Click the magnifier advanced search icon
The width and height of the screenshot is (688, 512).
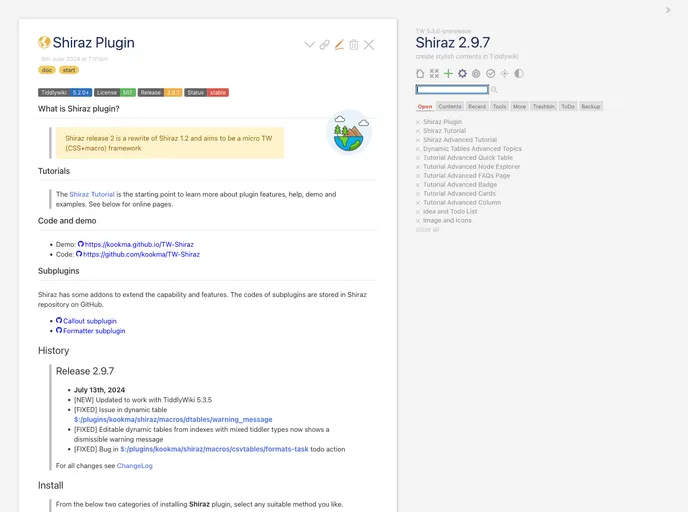[494, 90]
